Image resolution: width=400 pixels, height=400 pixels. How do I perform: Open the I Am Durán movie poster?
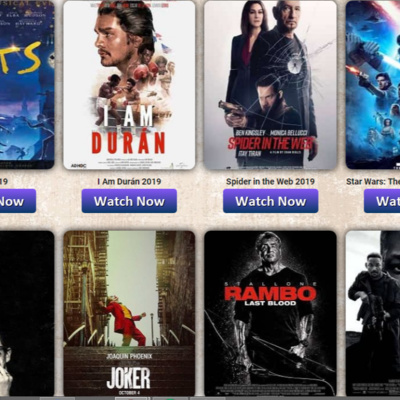(x=129, y=85)
